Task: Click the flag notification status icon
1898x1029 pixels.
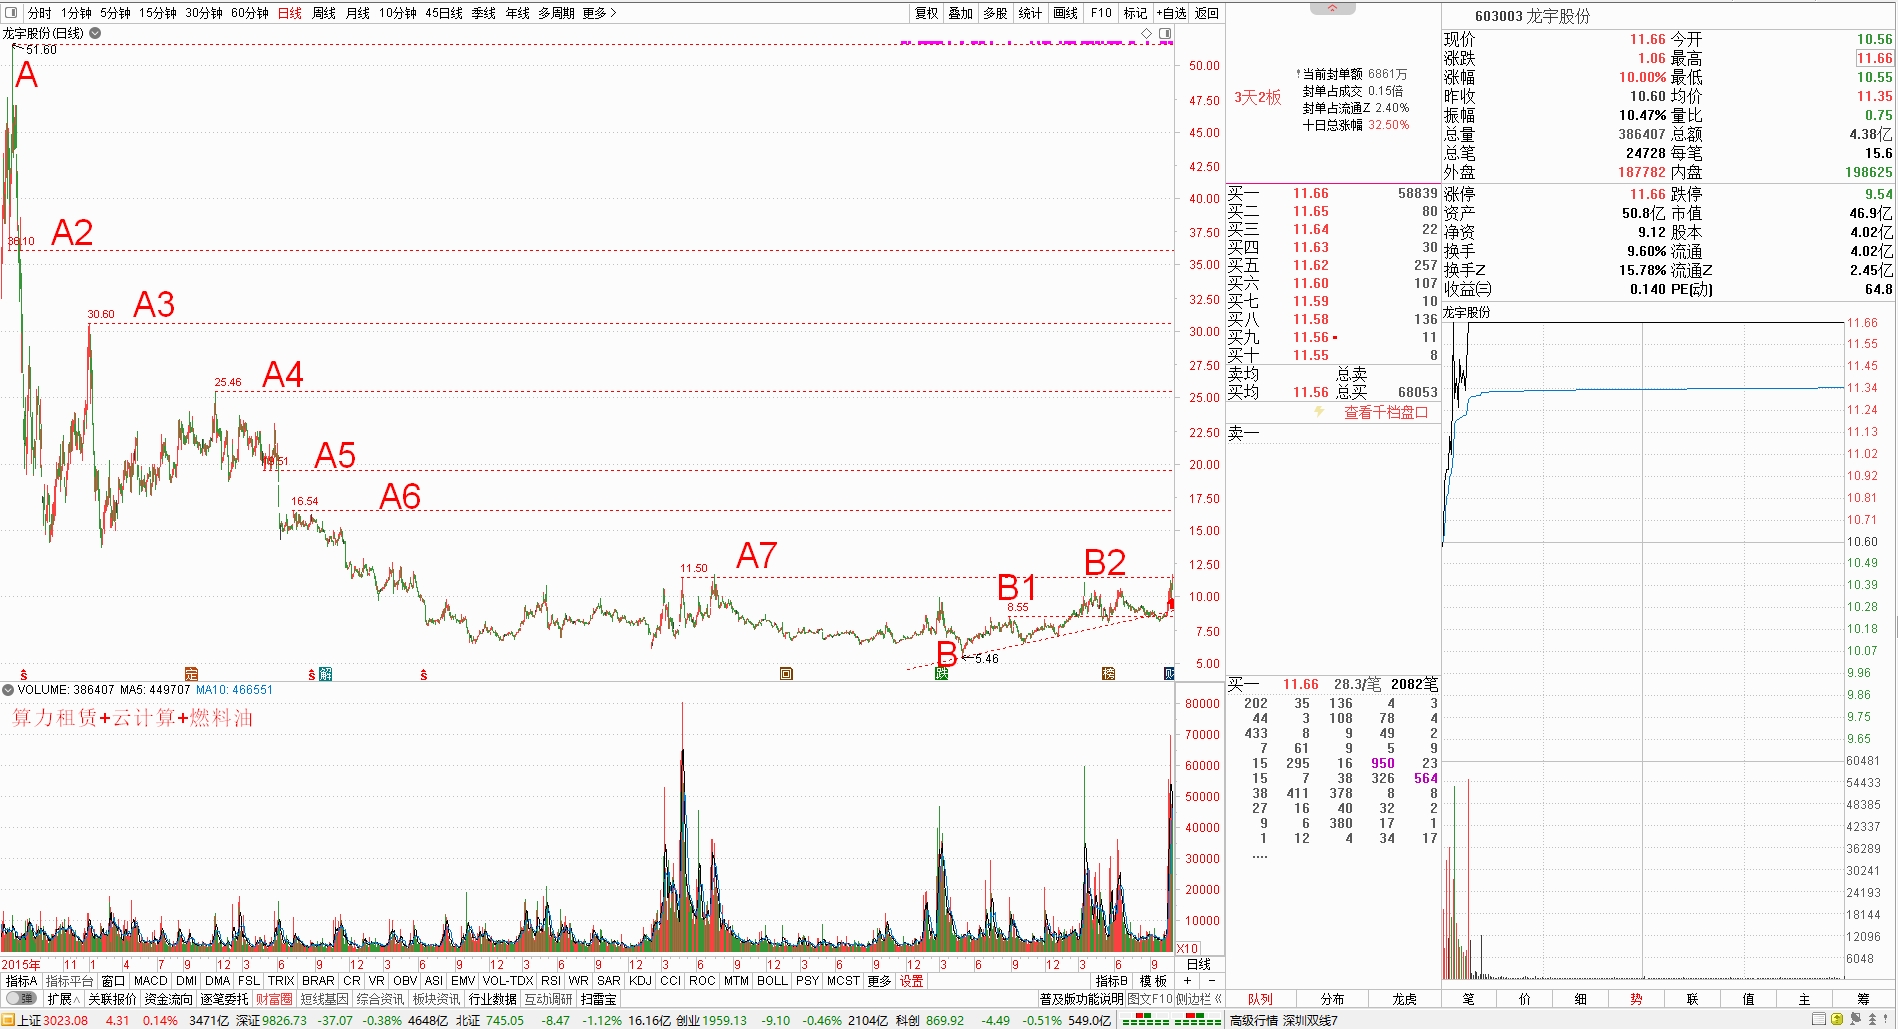Action: pyautogui.click(x=1855, y=1020)
